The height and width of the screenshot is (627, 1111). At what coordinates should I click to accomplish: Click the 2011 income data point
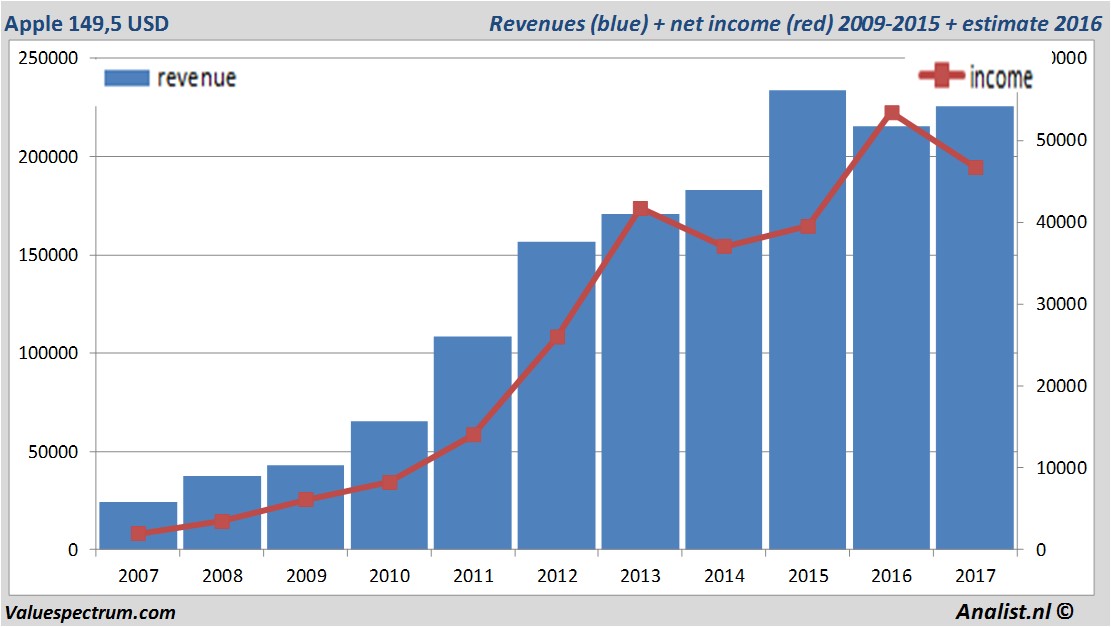(473, 434)
